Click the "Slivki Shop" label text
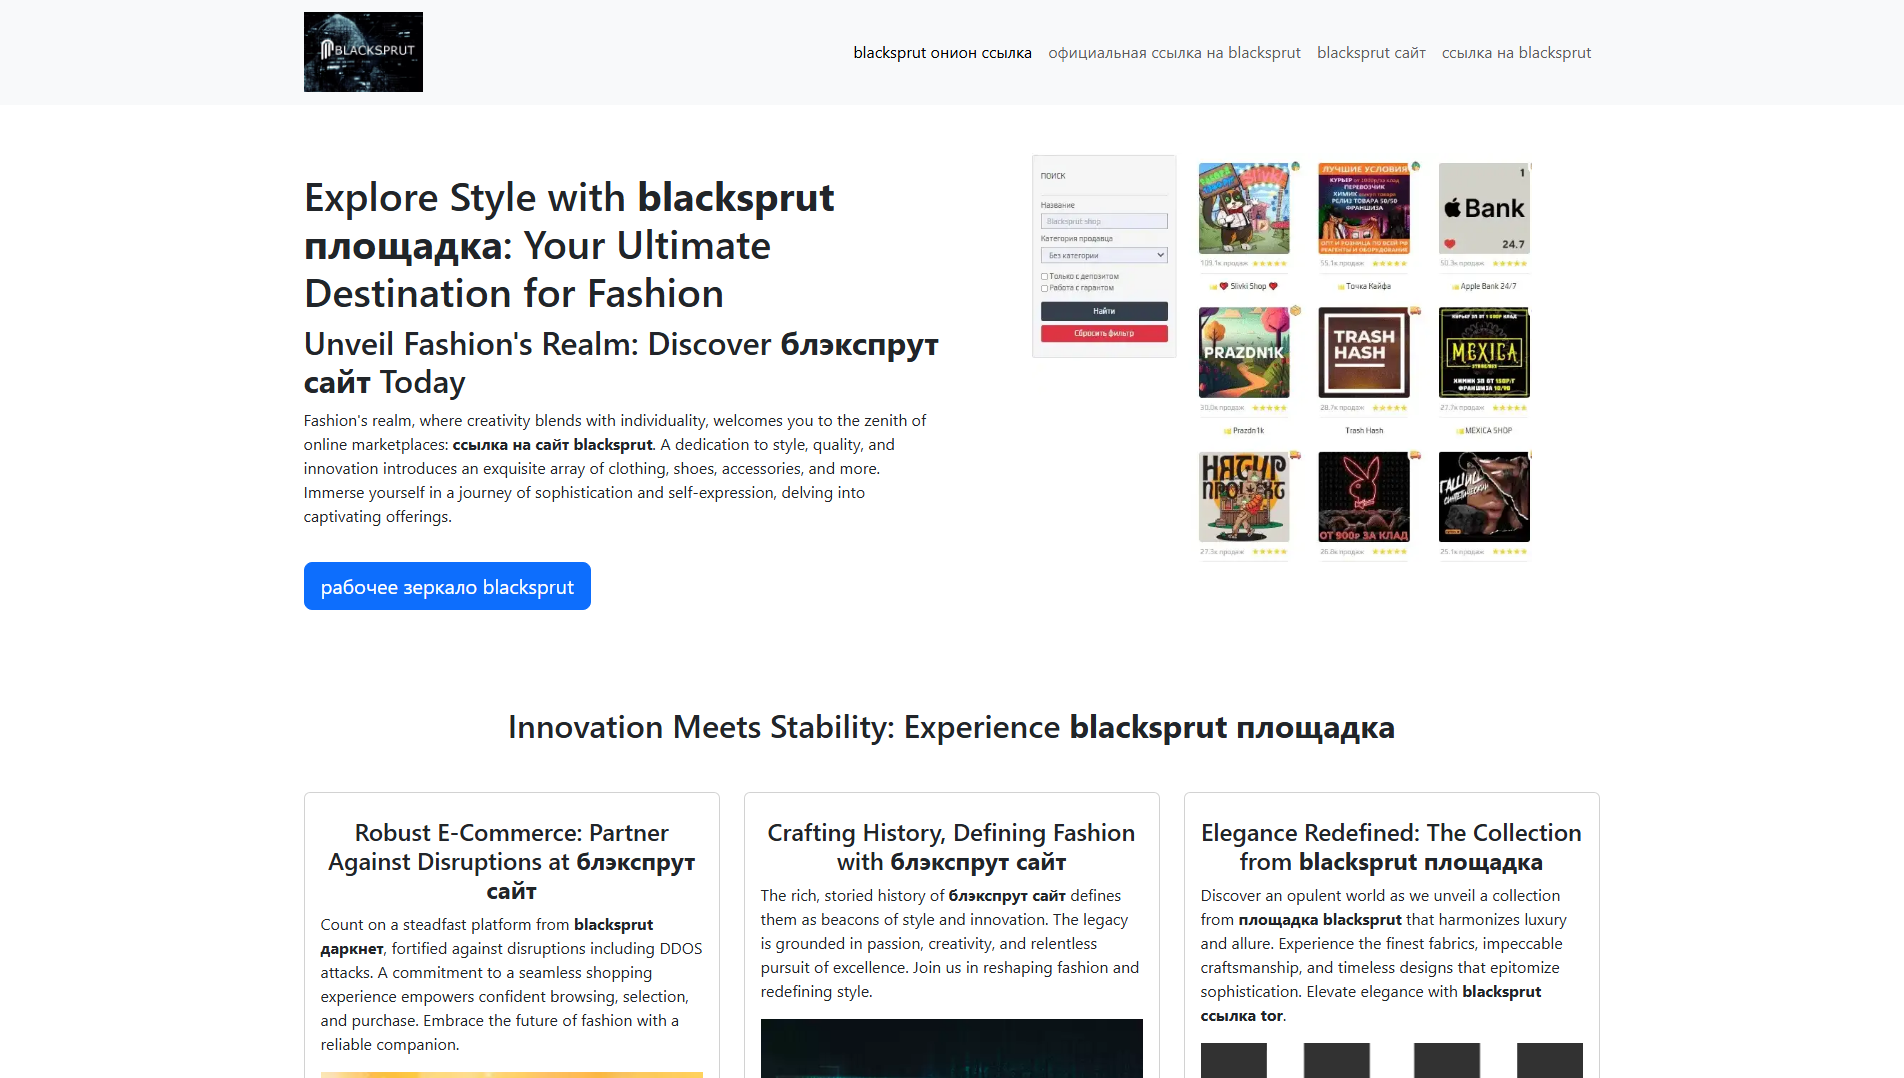 pyautogui.click(x=1248, y=286)
